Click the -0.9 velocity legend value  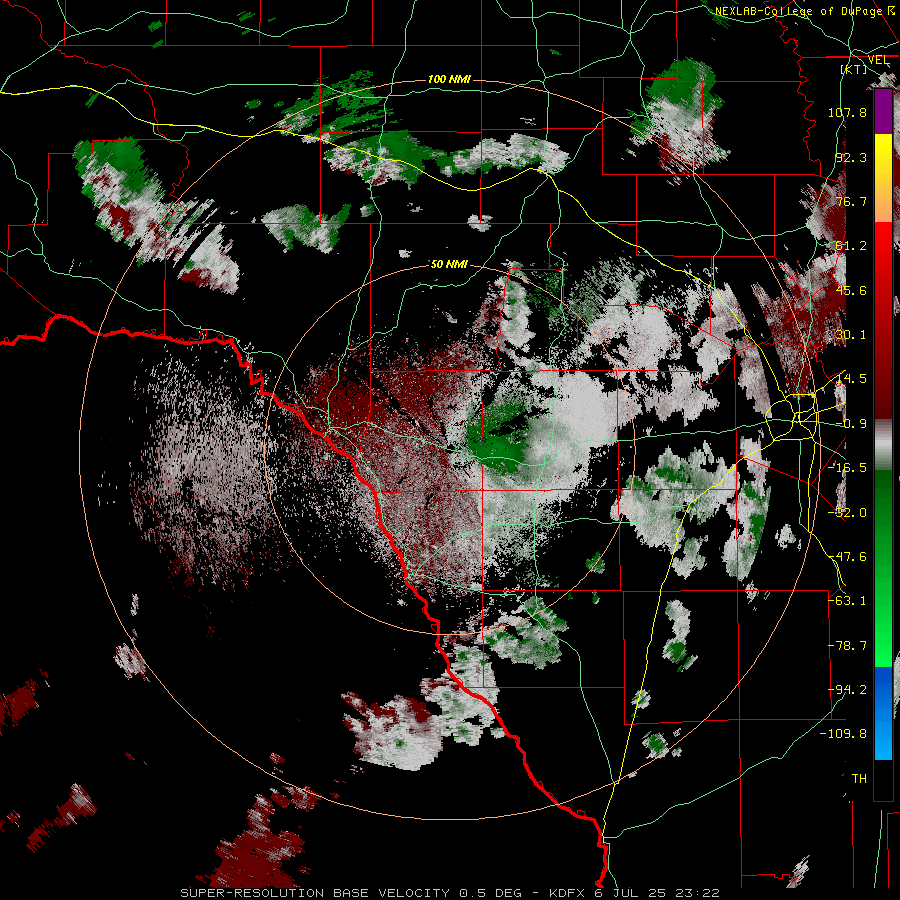(x=851, y=424)
